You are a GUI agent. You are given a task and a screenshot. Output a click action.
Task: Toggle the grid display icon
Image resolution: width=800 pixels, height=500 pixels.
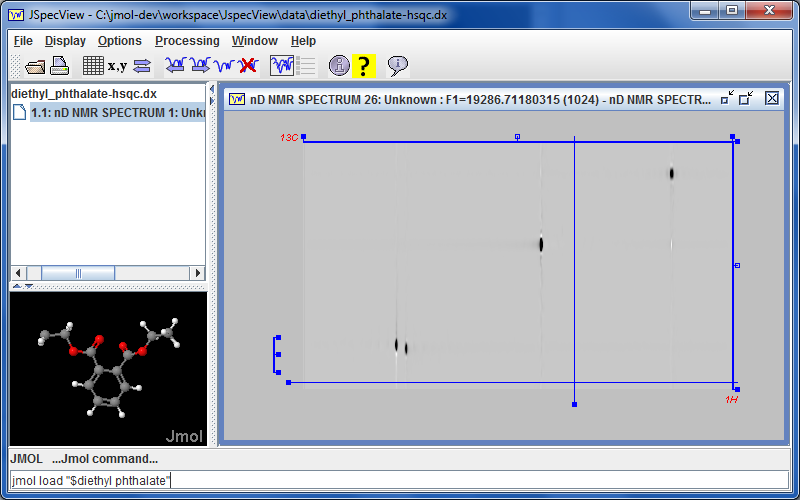click(x=93, y=66)
